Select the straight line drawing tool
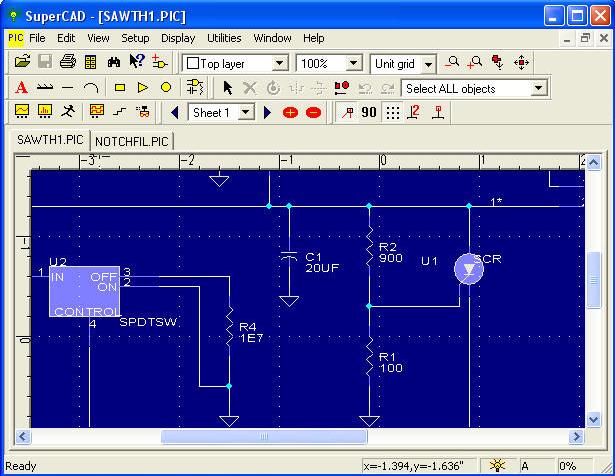Image resolution: width=615 pixels, height=476 pixels. point(68,87)
